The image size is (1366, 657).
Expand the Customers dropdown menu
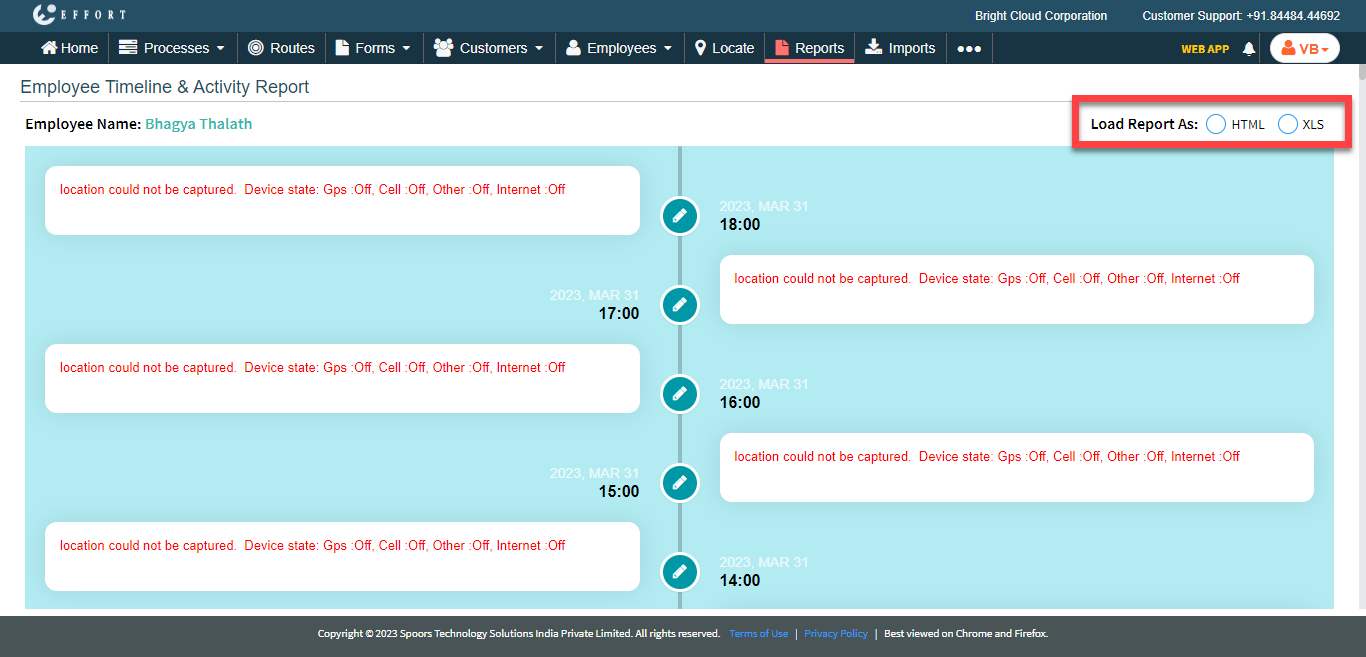point(489,48)
